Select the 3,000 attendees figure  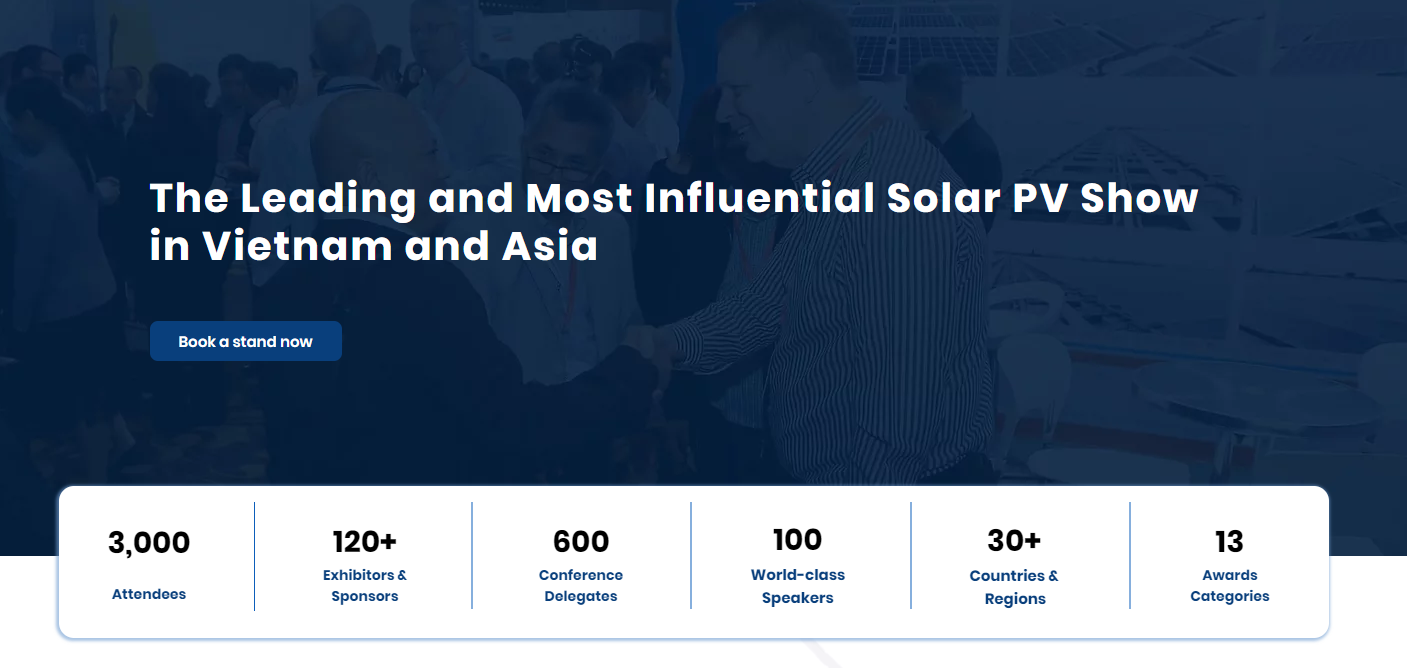(x=149, y=543)
